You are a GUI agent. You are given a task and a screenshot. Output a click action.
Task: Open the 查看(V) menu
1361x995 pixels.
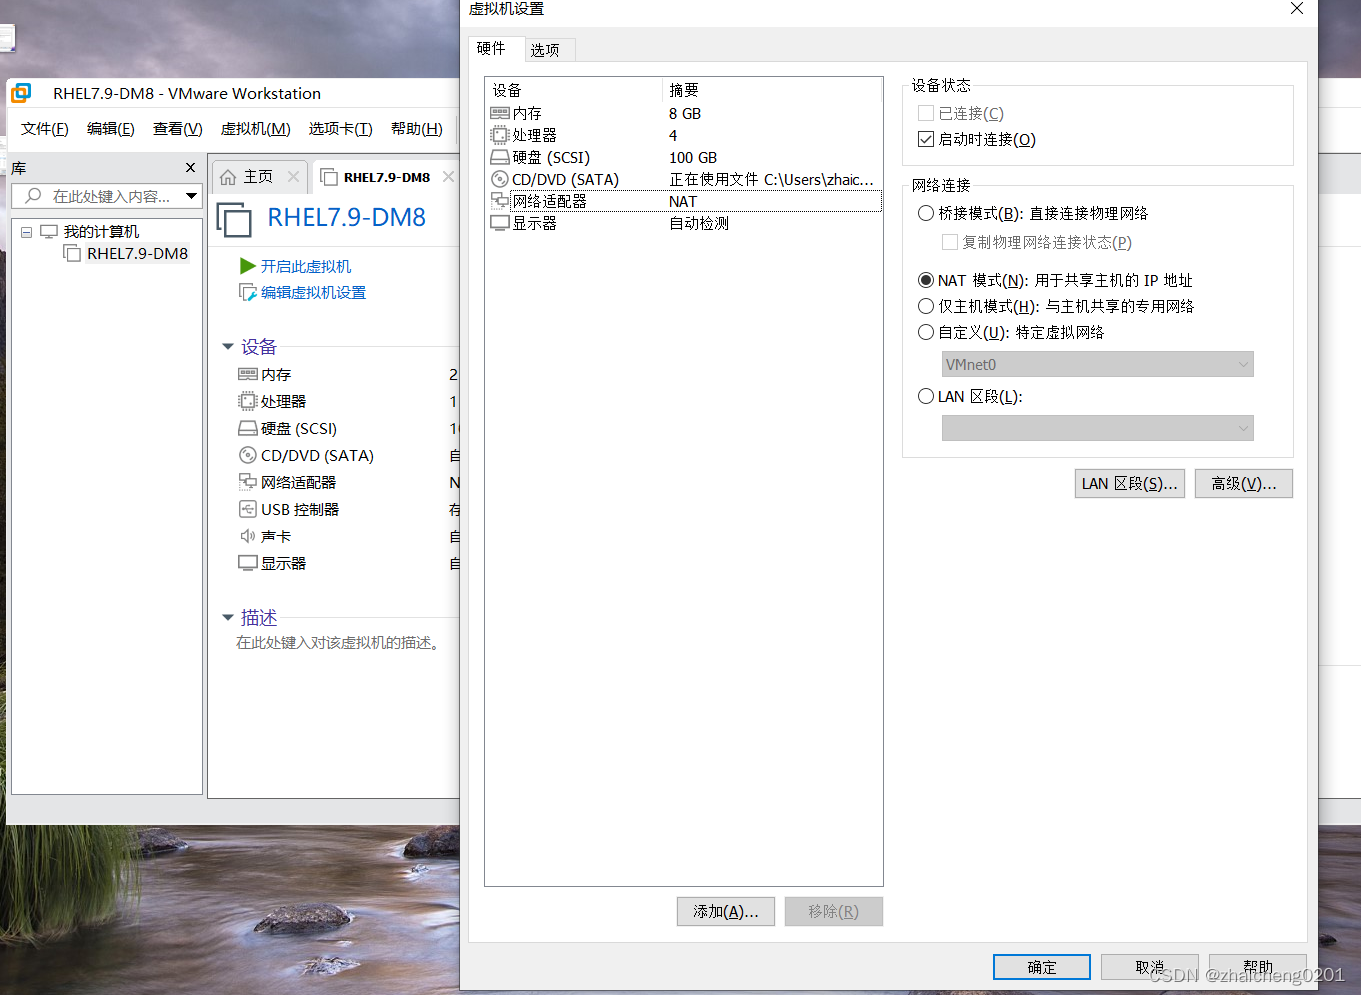pos(177,129)
